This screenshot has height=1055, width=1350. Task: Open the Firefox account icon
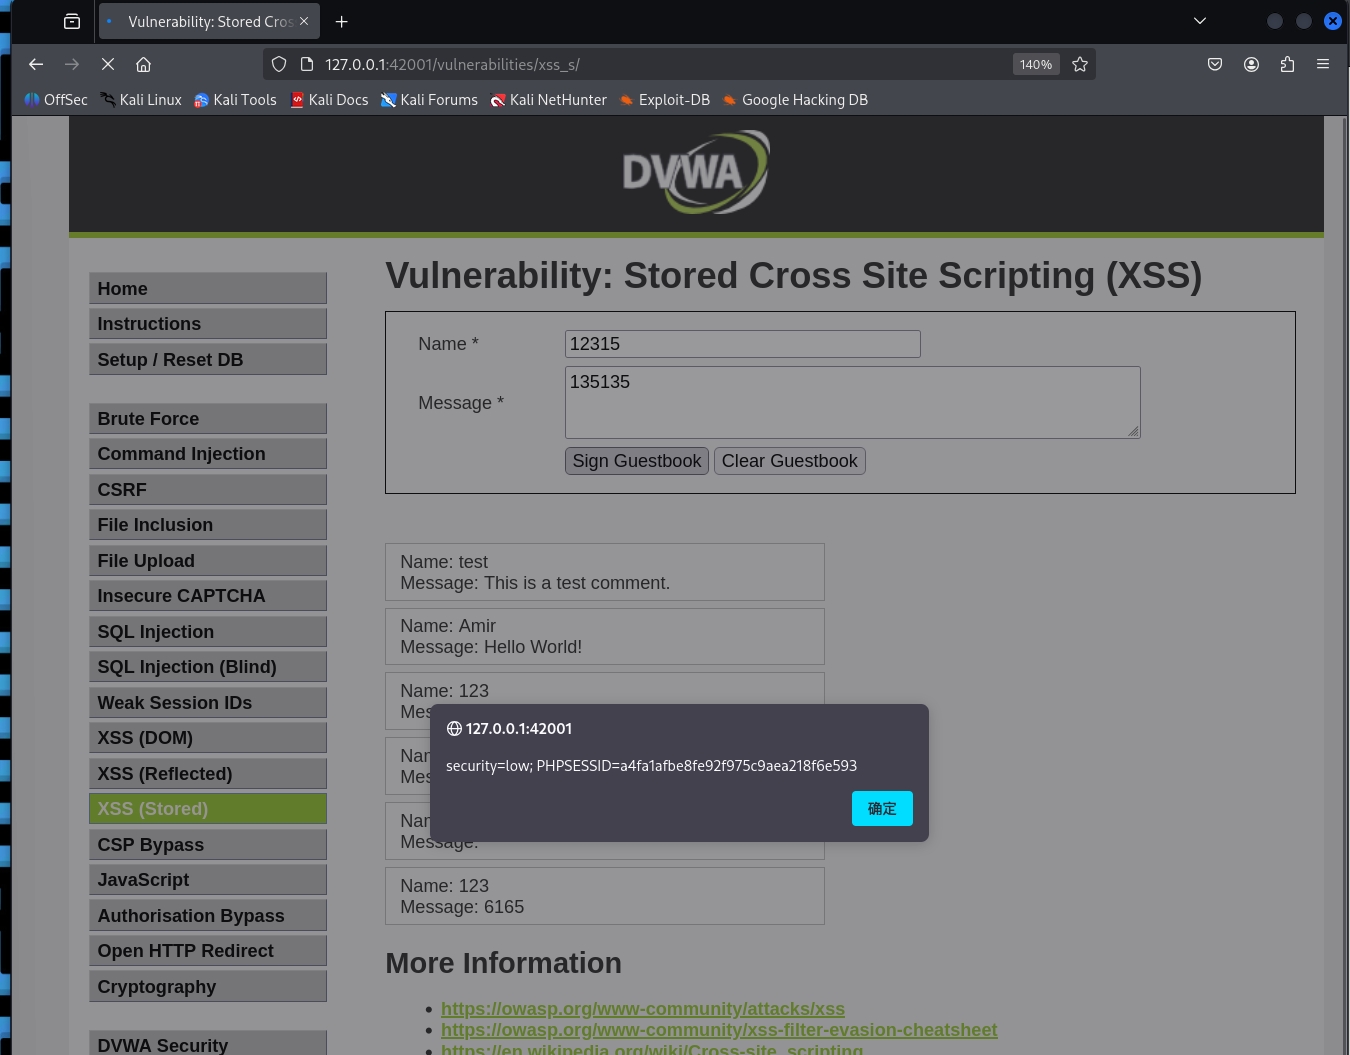coord(1251,64)
